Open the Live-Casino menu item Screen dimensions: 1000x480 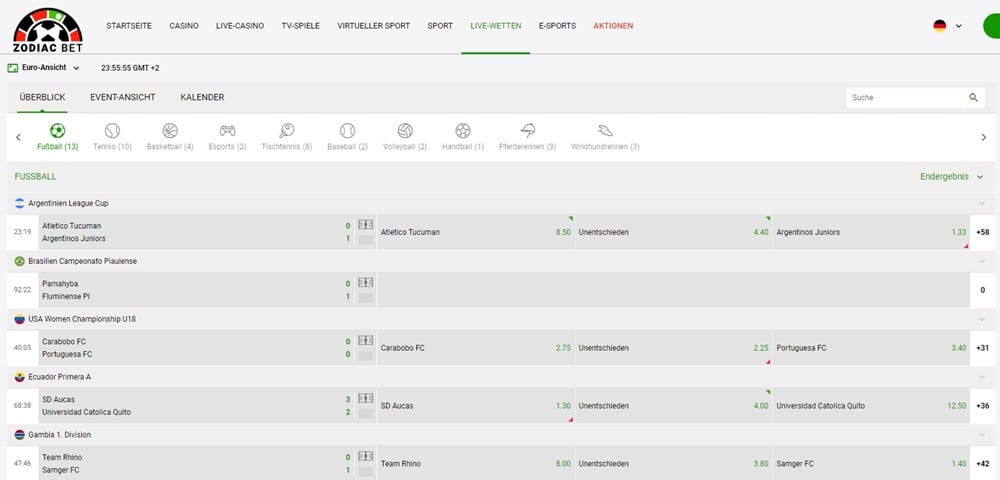(240, 26)
